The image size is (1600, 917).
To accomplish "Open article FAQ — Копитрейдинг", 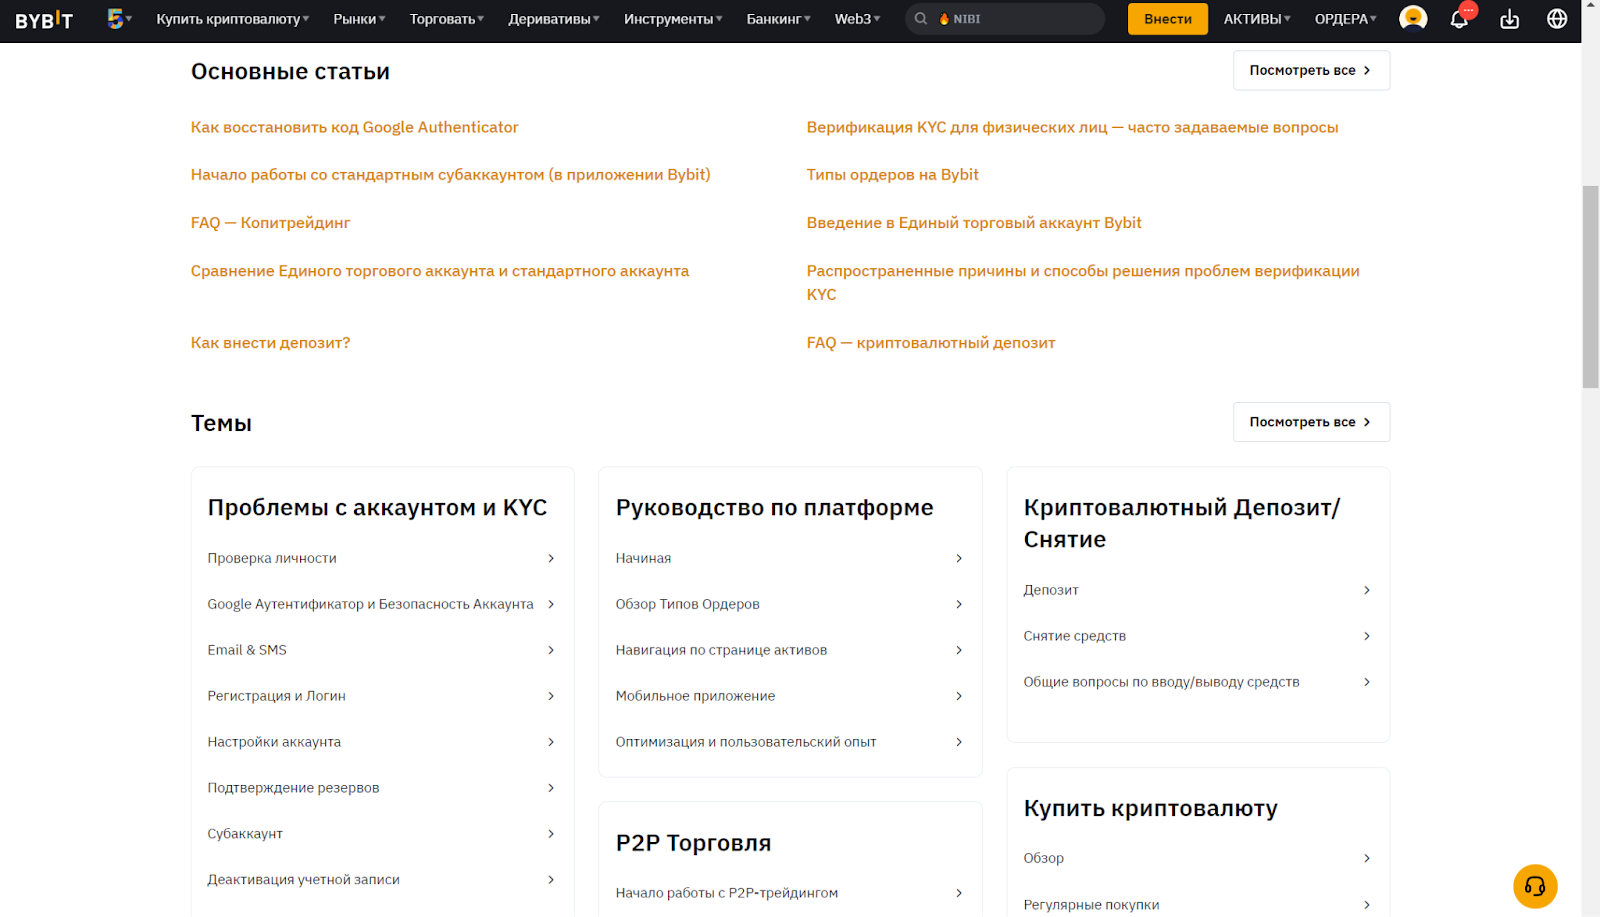I will point(270,222).
